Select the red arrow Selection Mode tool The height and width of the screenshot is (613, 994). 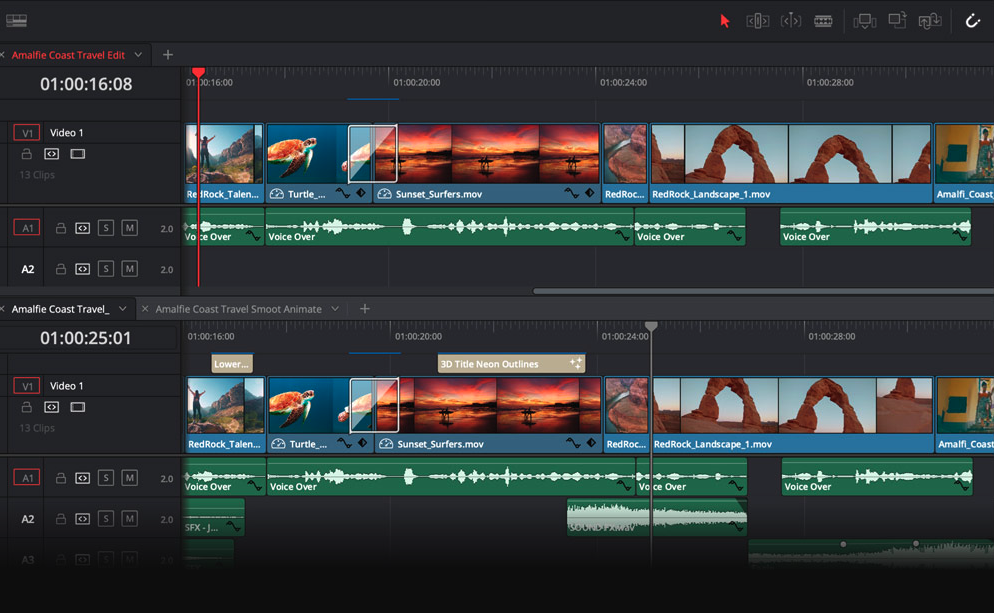[x=725, y=20]
